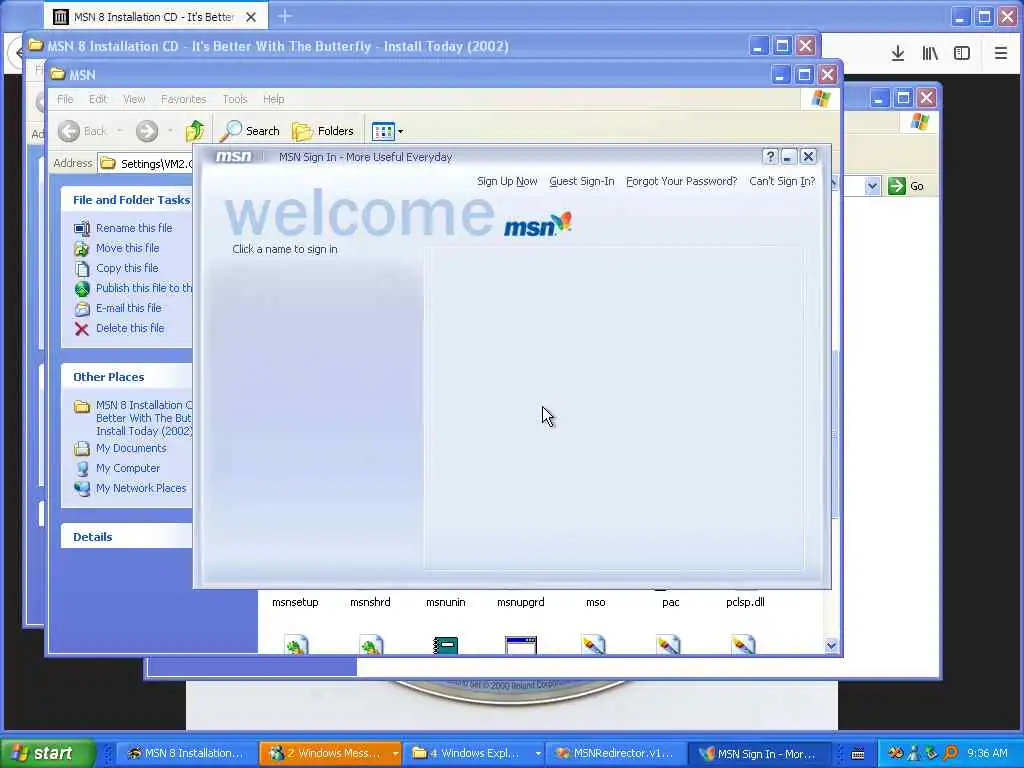1024x768 pixels.
Task: Click the system clock showing 9:36 AM
Action: (x=987, y=754)
